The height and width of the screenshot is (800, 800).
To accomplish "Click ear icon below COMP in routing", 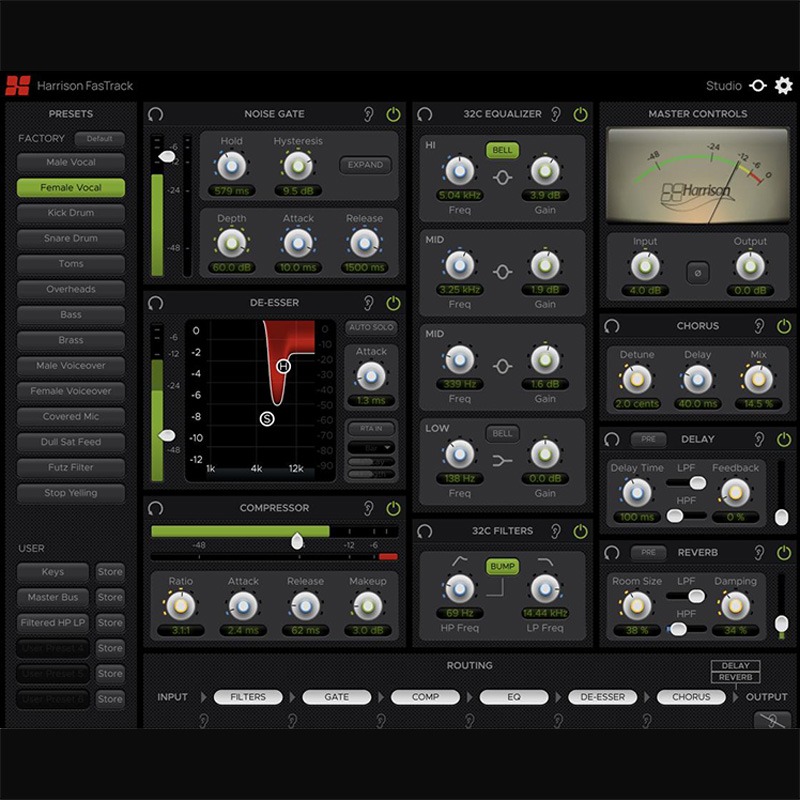I will click(381, 720).
